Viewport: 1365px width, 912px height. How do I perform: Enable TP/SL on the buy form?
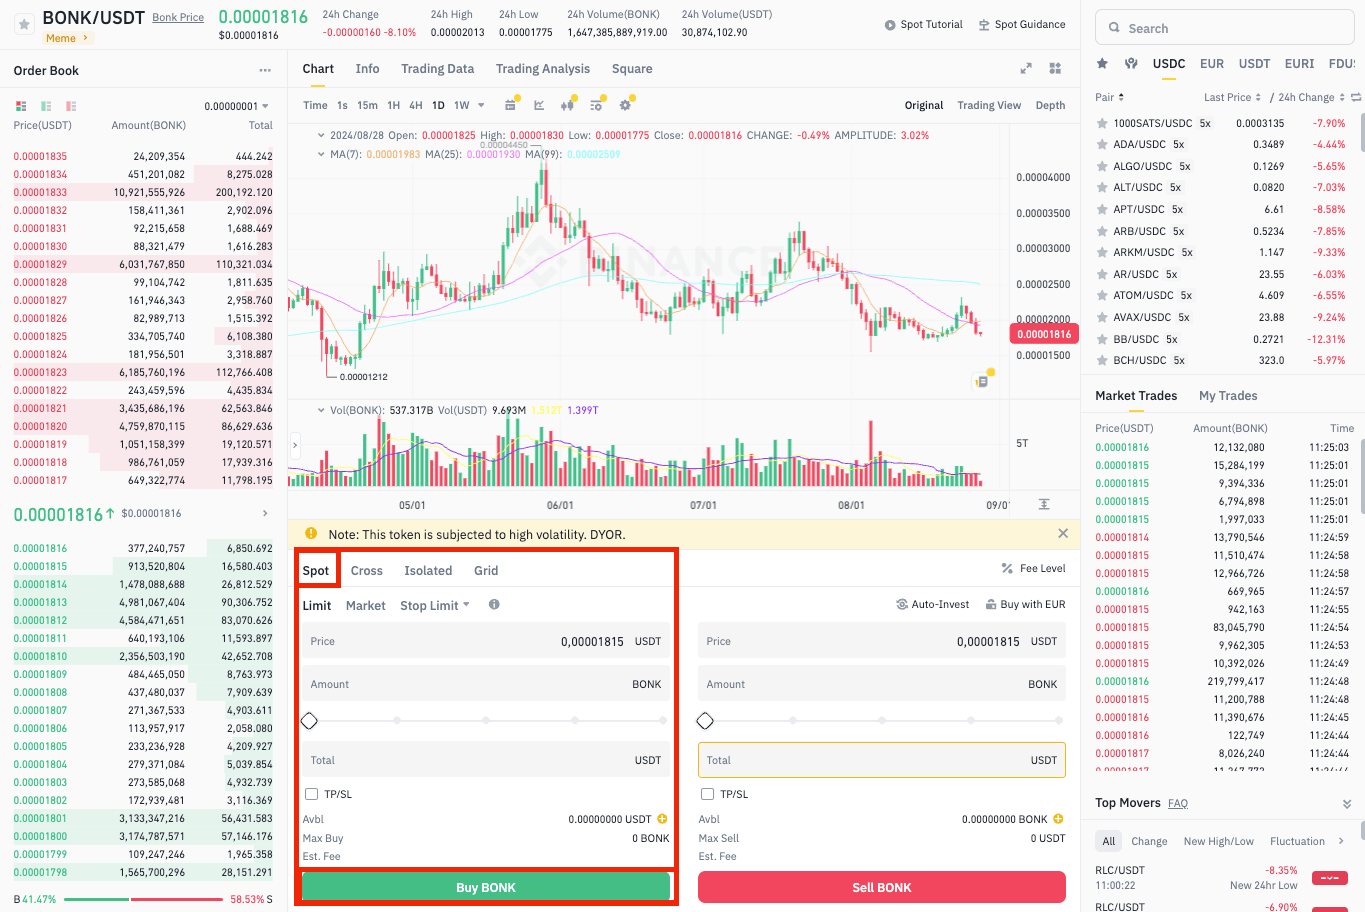pyautogui.click(x=312, y=794)
